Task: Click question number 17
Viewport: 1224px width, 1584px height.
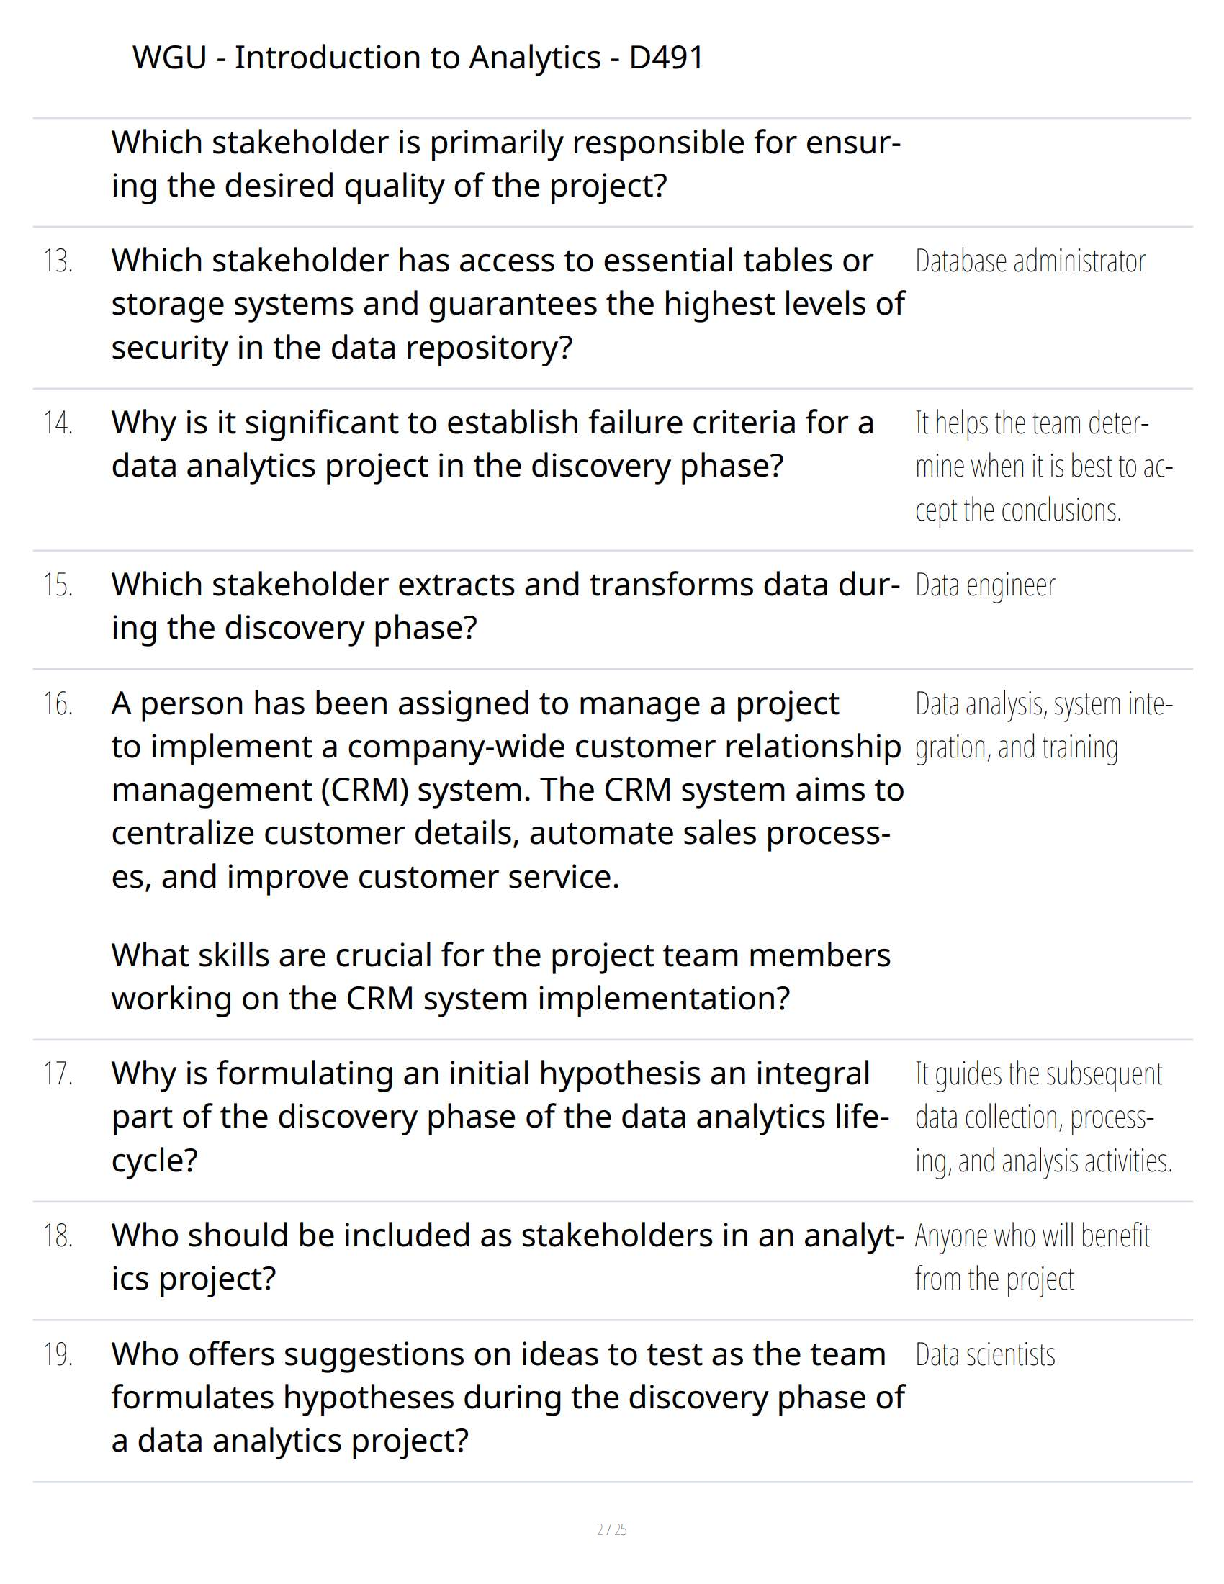Action: 58,1074
